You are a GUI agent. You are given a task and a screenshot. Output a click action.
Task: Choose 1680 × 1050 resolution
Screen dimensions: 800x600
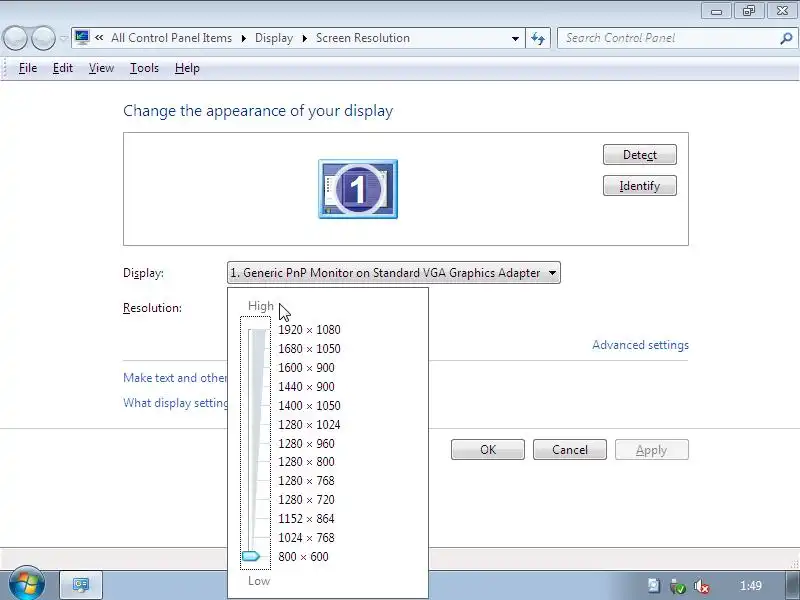pos(309,349)
